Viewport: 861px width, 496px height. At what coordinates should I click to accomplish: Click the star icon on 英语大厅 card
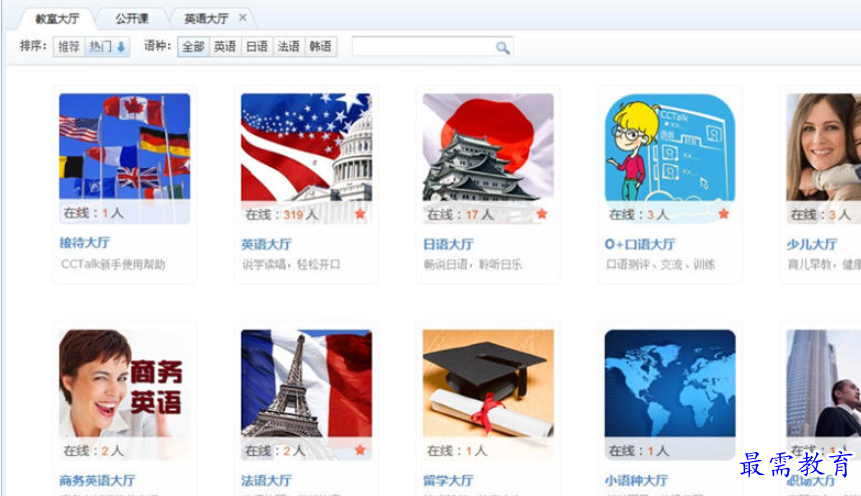pyautogui.click(x=360, y=214)
